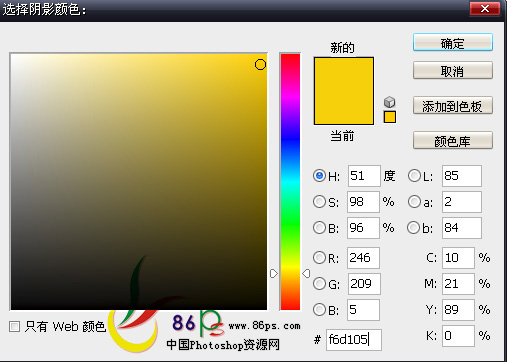Select the Lab b radio button
507x362 pixels.
tap(414, 228)
